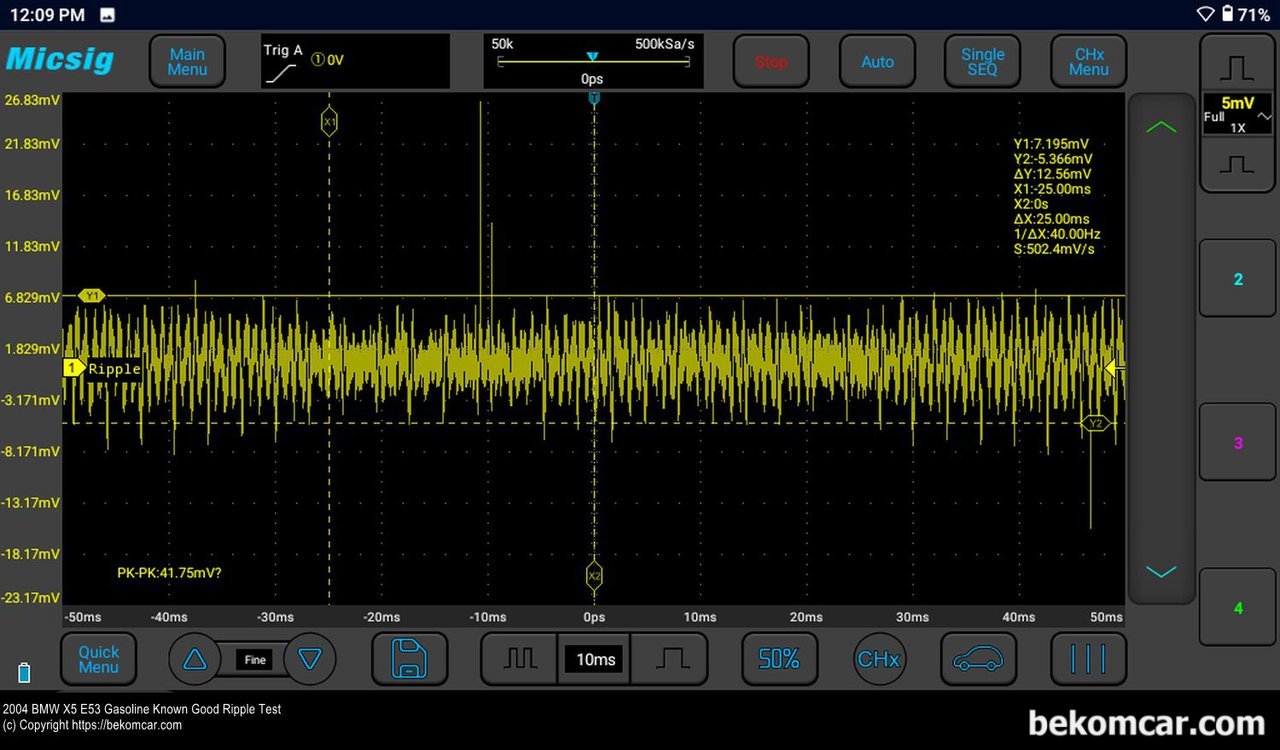This screenshot has height=750, width=1280.
Task: Toggle channel 4
Action: [1237, 608]
